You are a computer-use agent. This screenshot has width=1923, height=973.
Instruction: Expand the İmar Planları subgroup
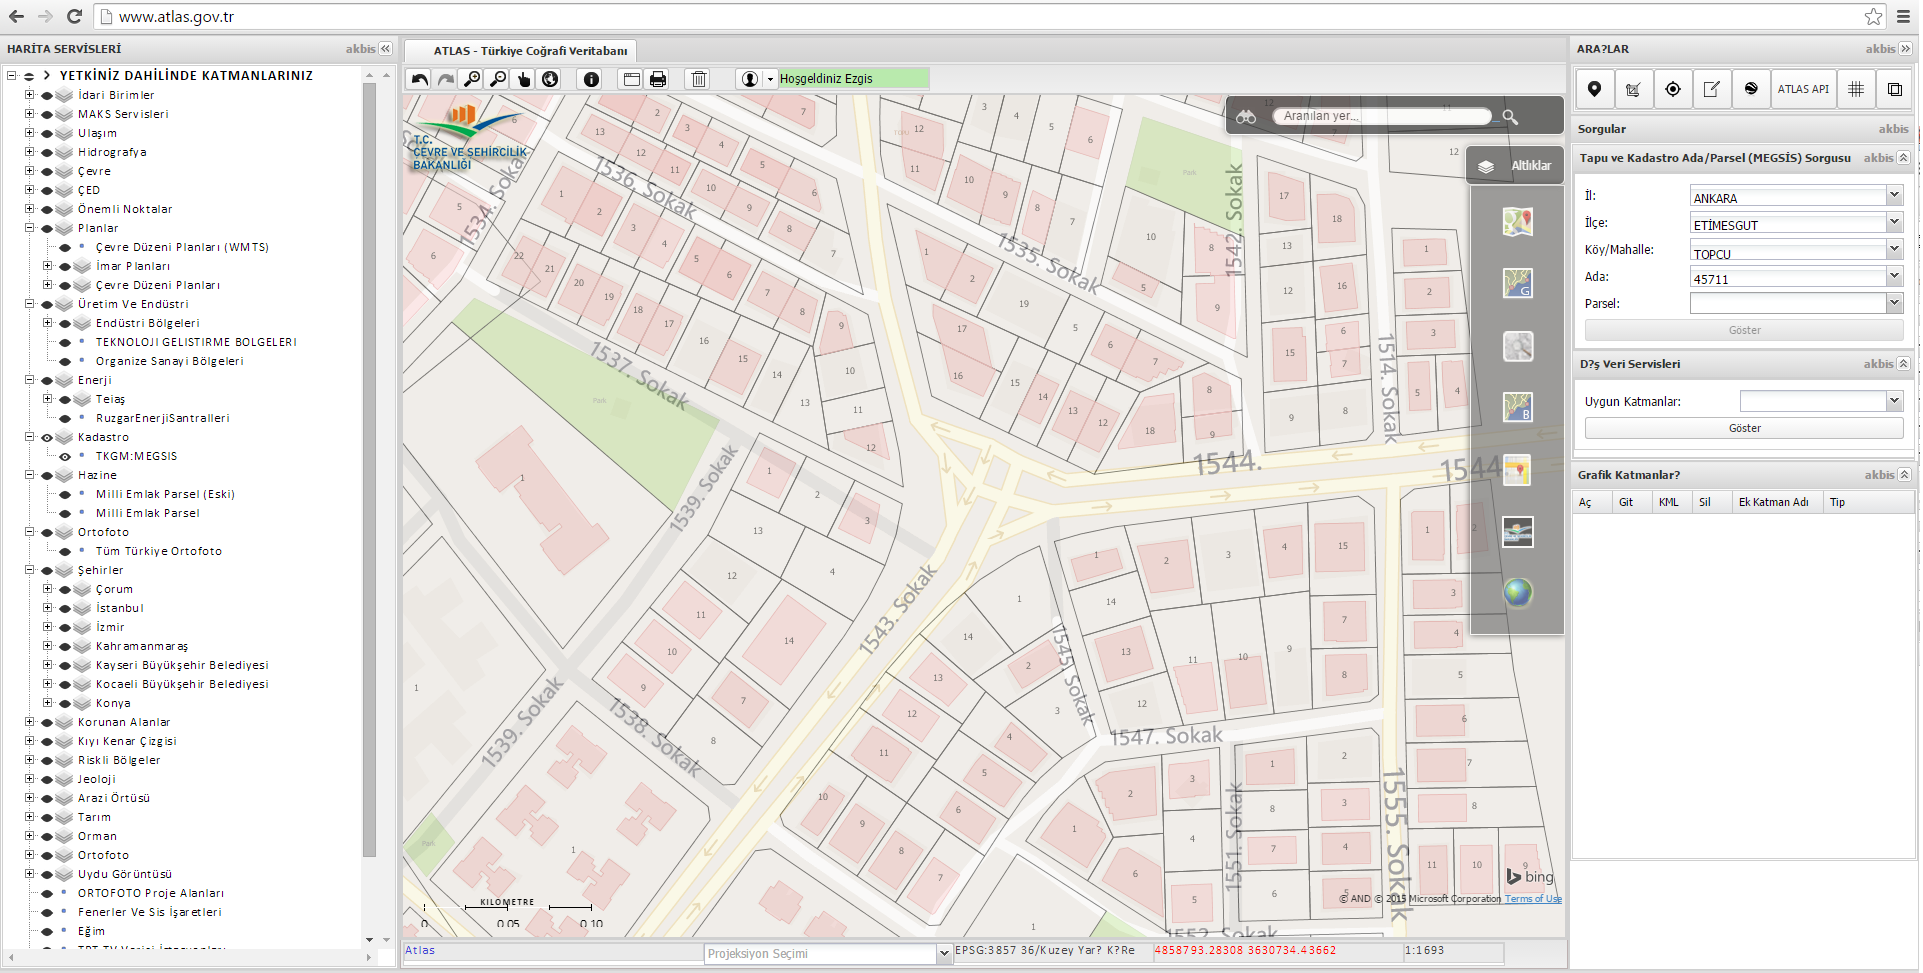point(48,266)
